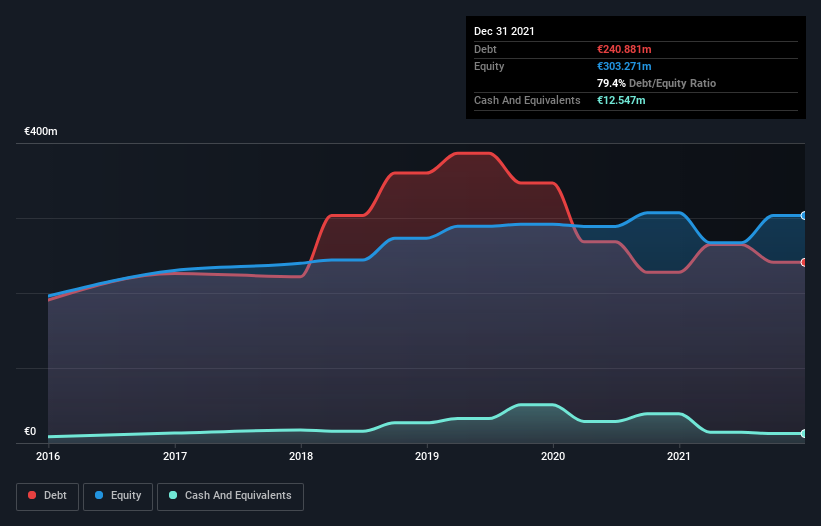Select the Cash end-point marker on chart

804,433
